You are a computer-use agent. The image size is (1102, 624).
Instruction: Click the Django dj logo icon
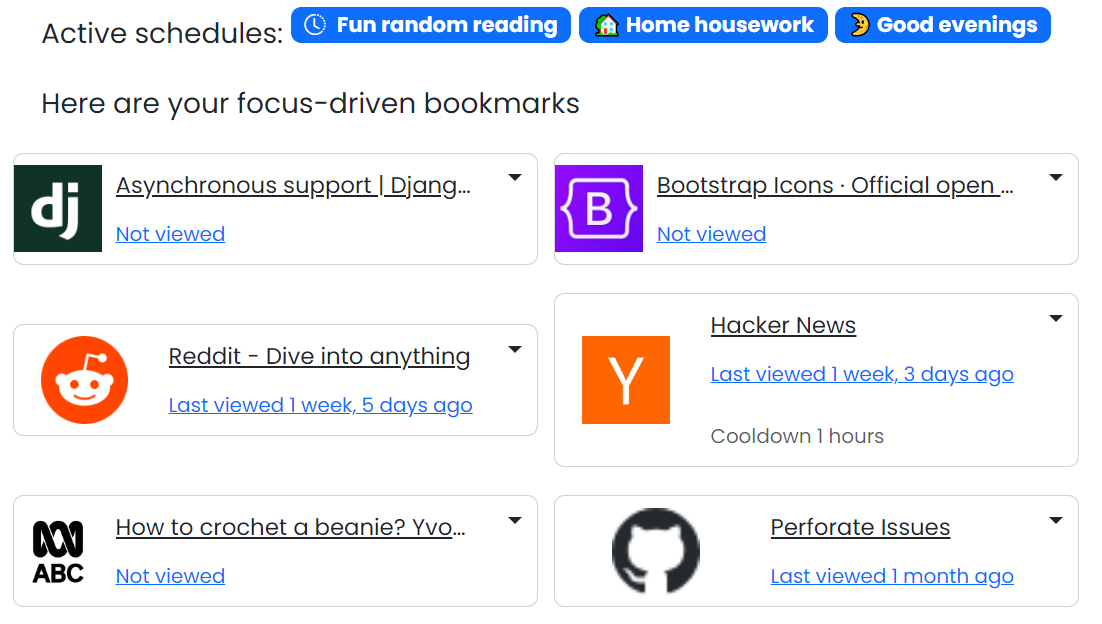click(x=58, y=209)
